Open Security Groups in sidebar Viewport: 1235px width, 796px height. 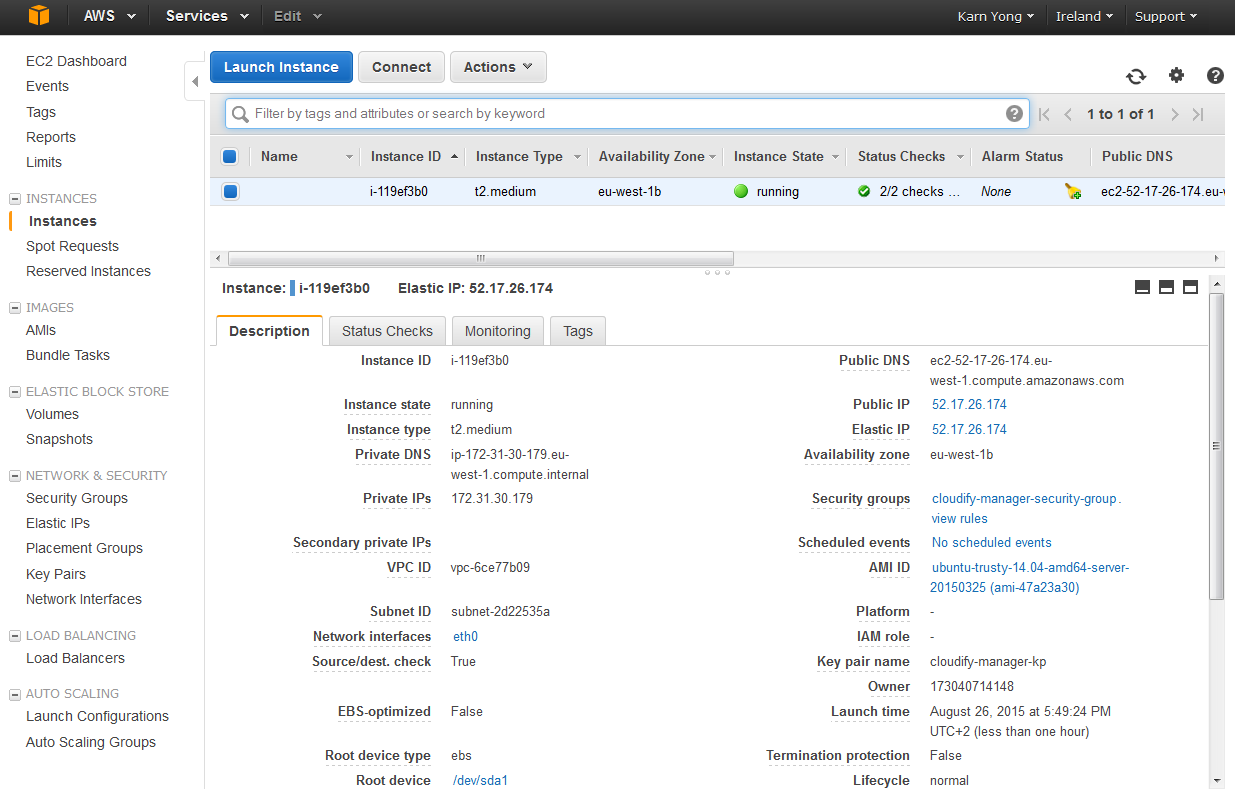point(77,498)
